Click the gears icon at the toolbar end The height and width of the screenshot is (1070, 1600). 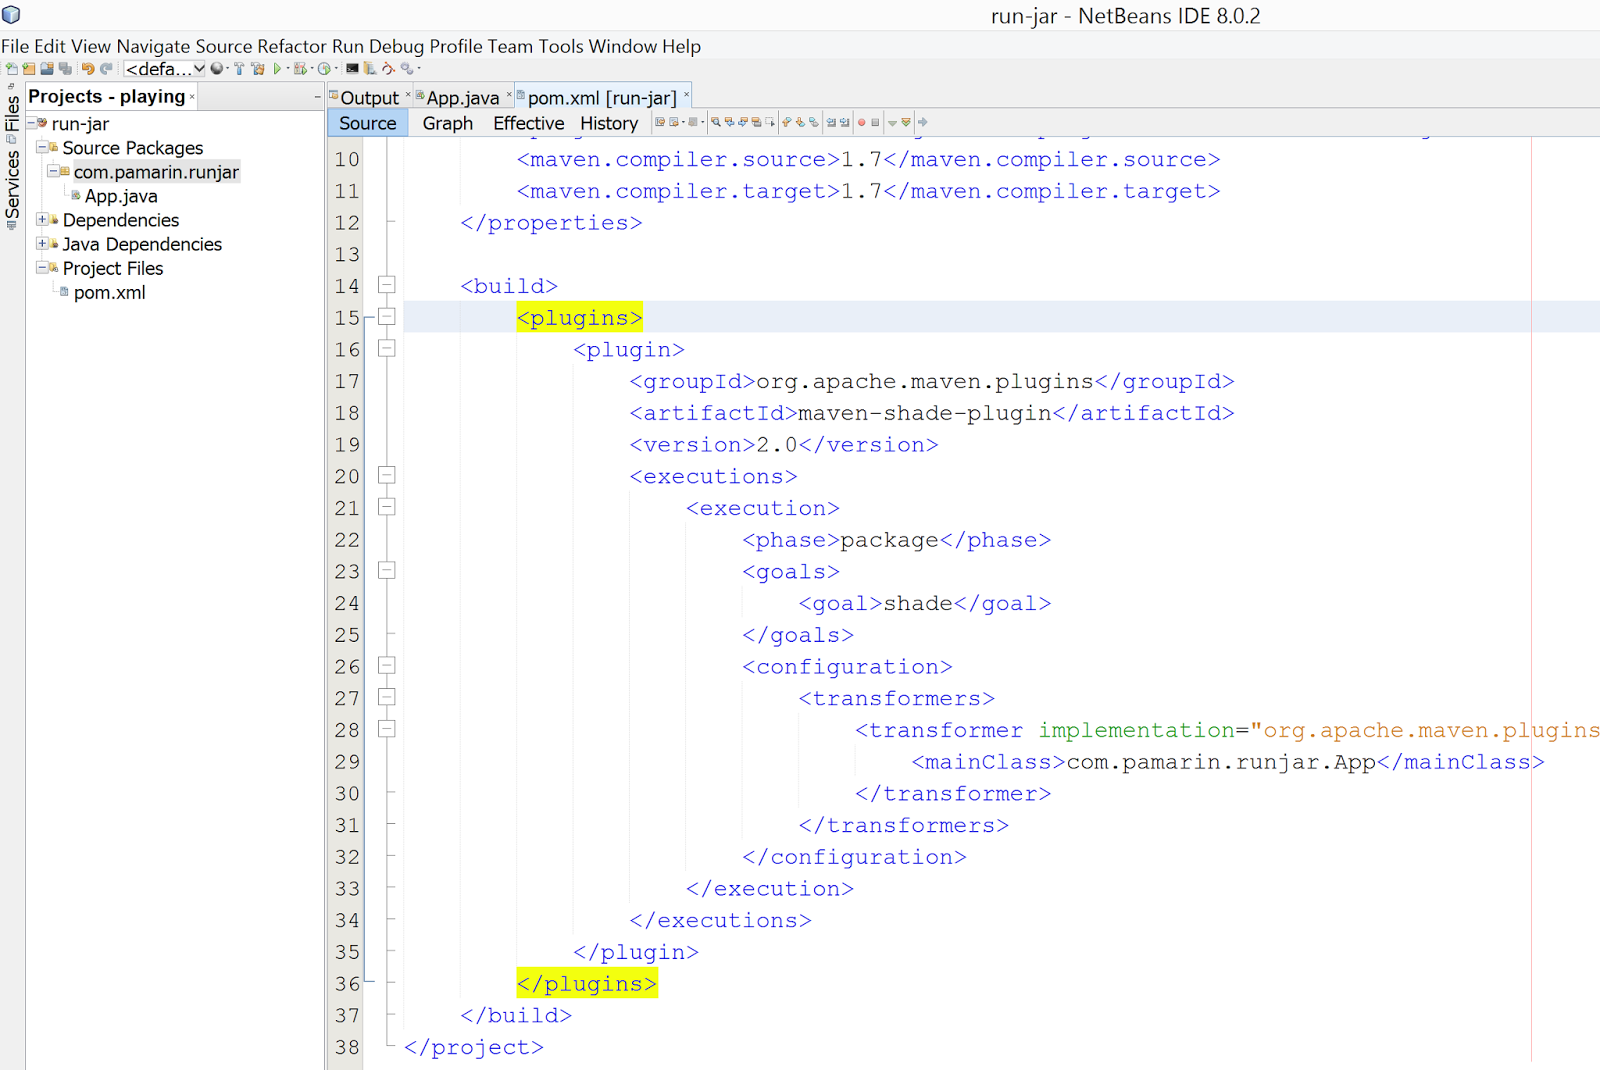407,69
